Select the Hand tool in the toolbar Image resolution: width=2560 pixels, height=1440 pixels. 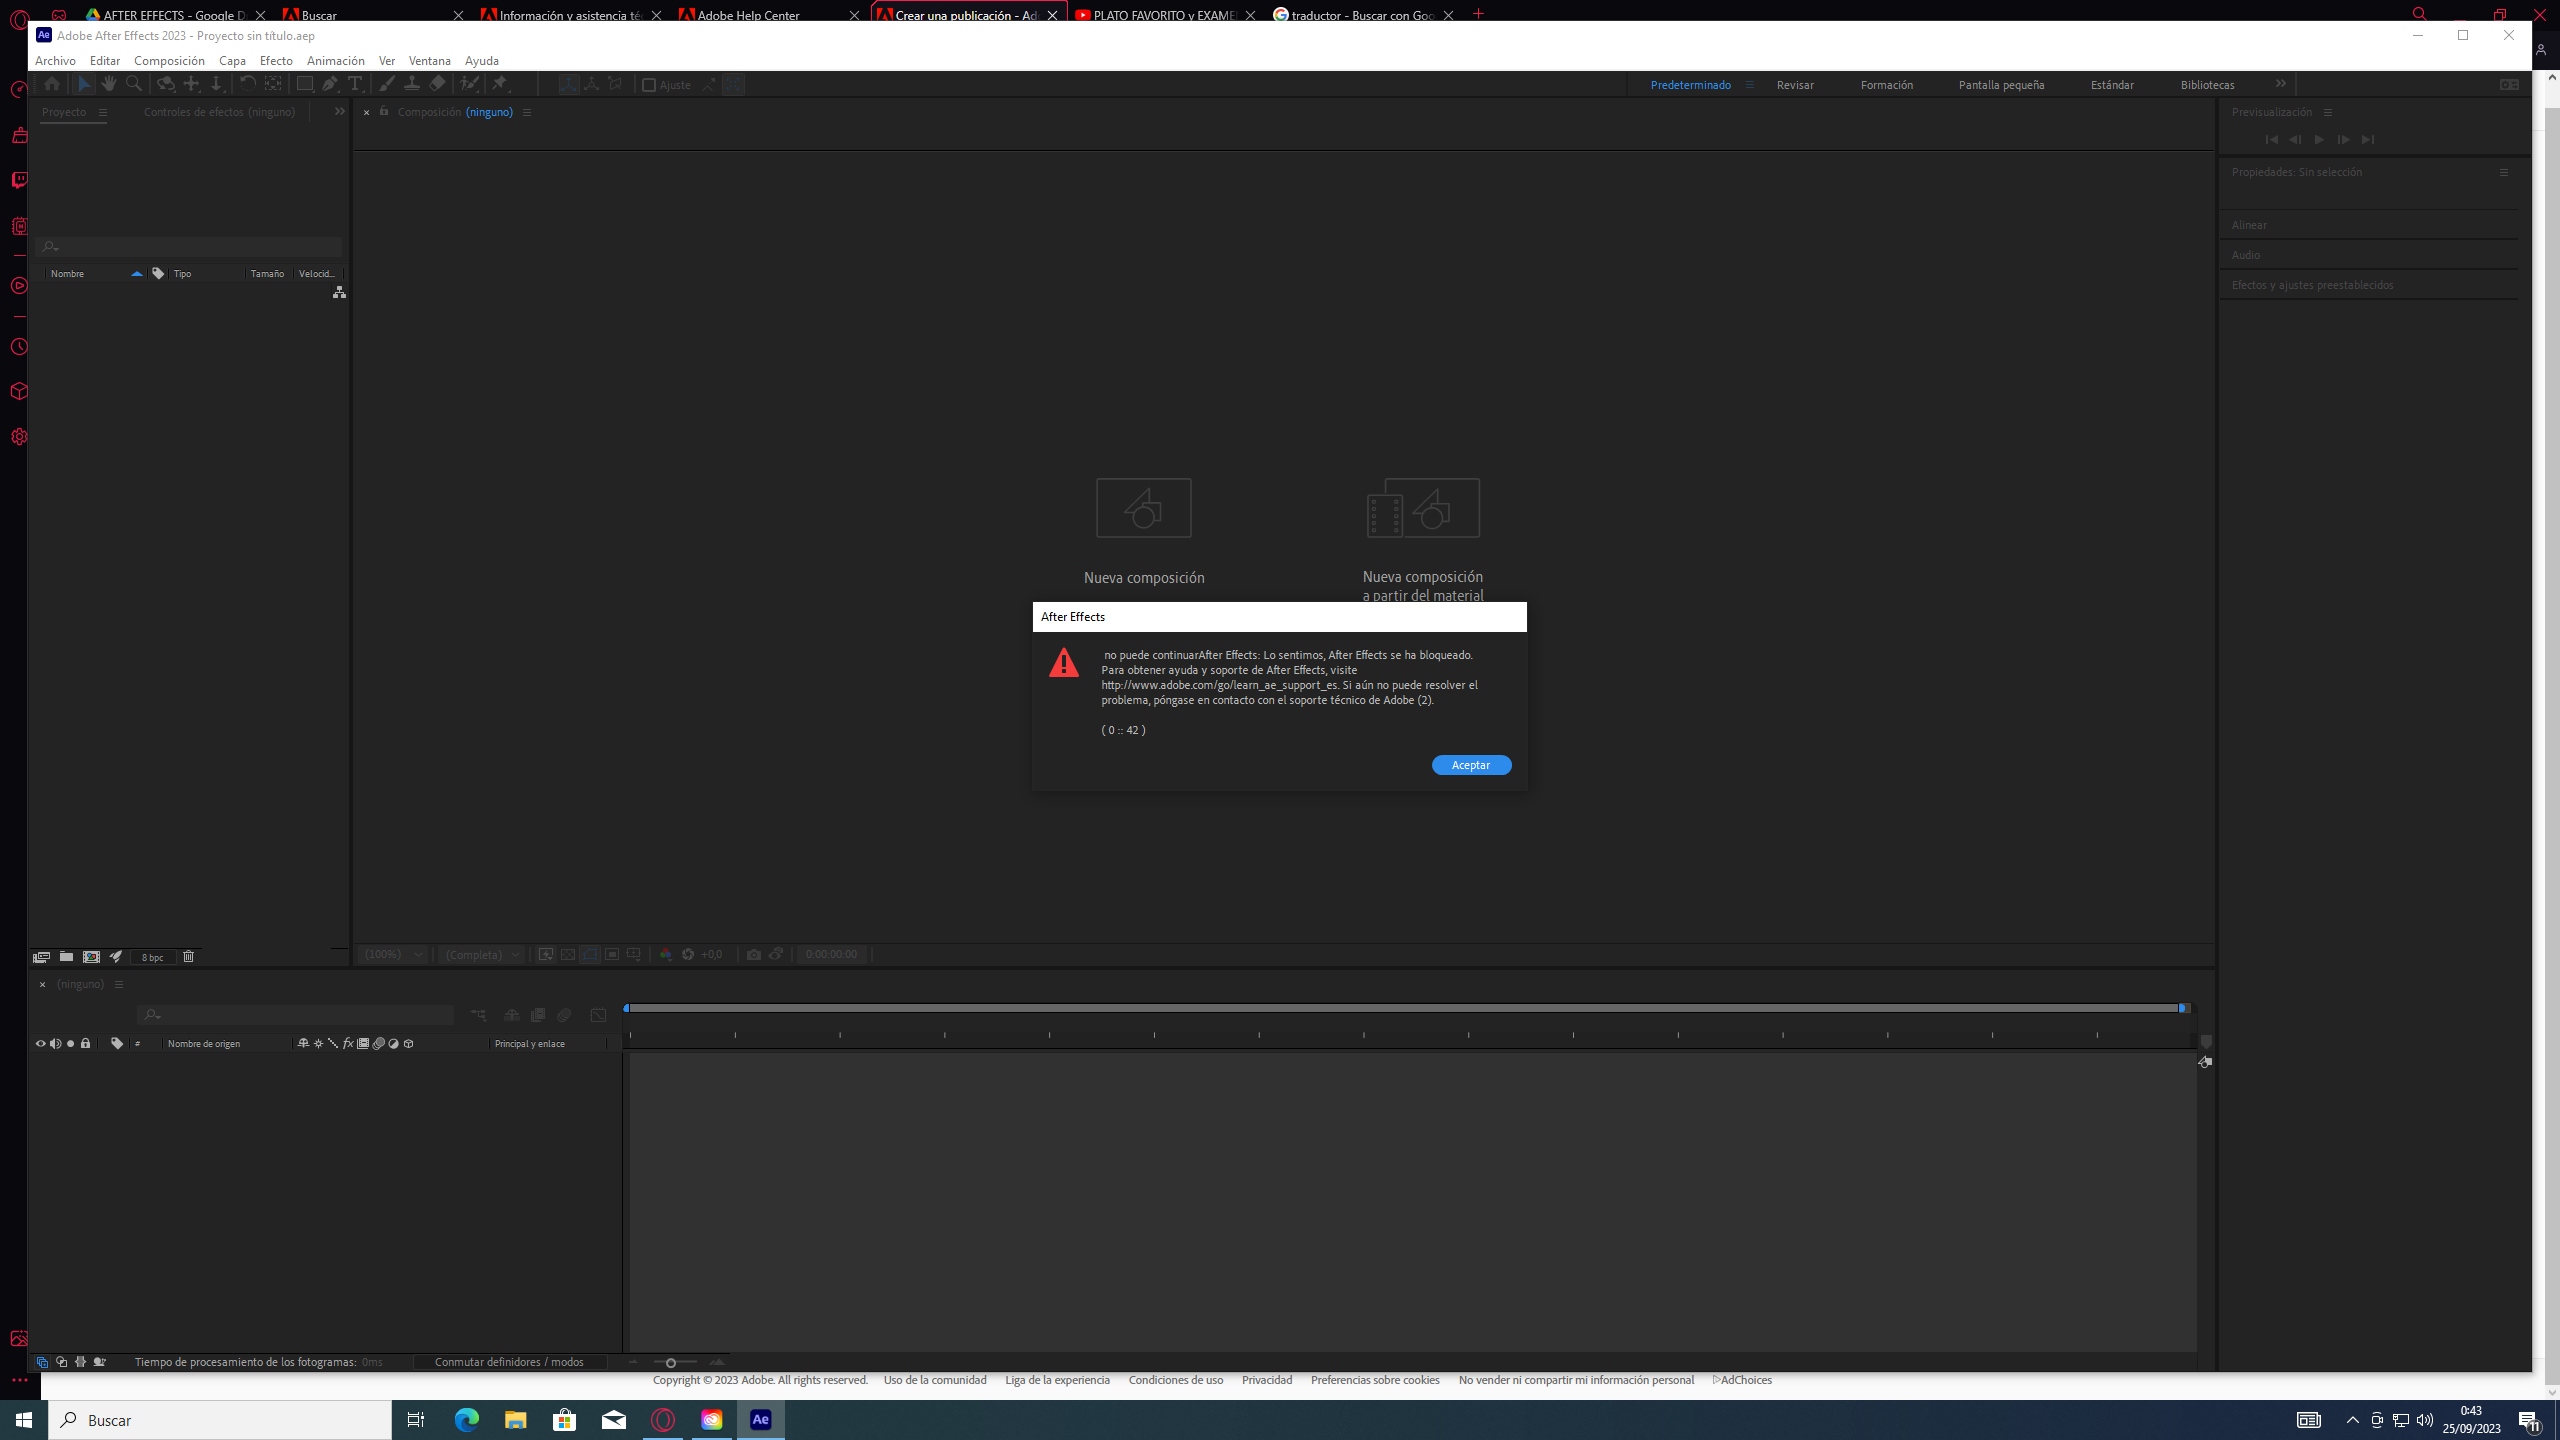108,84
